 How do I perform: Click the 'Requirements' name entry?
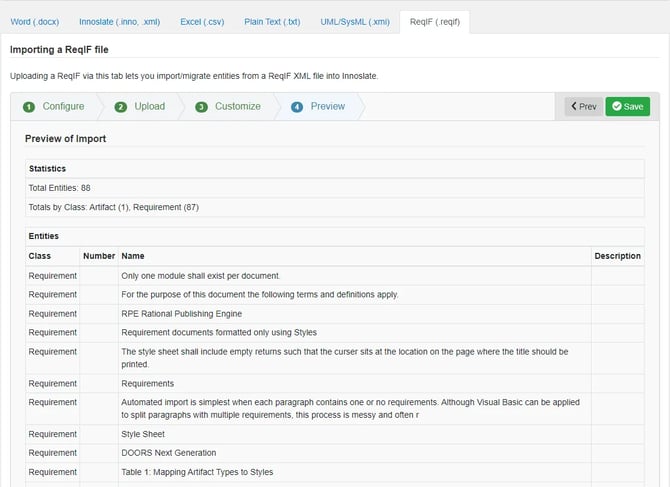click(147, 384)
